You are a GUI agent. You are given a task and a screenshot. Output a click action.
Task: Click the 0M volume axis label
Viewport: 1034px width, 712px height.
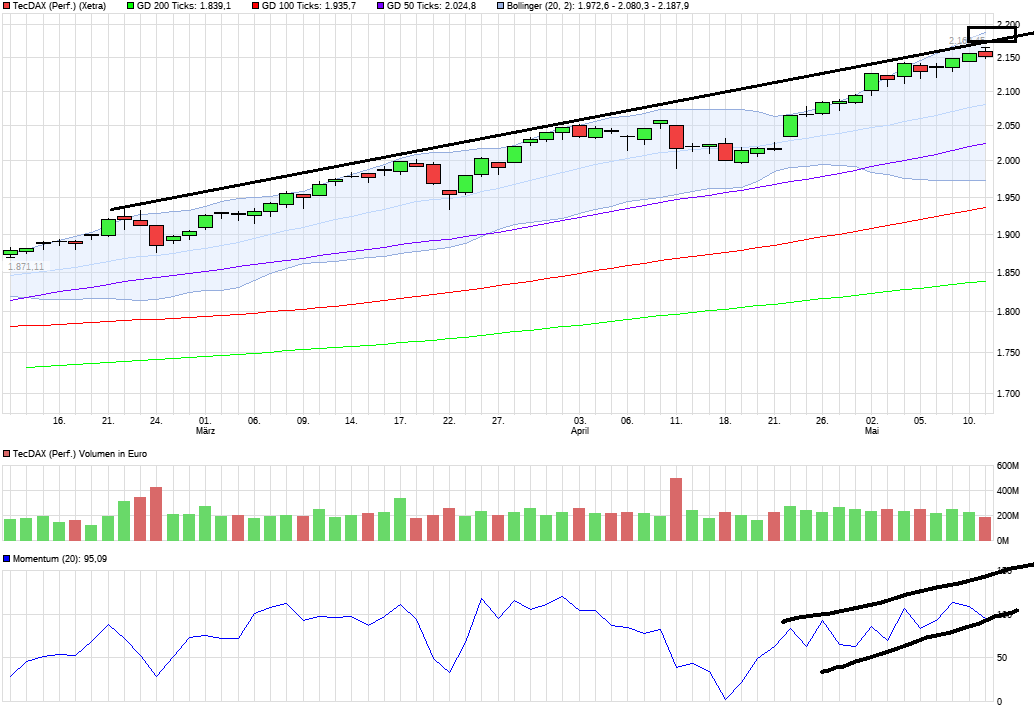[x=1003, y=541]
